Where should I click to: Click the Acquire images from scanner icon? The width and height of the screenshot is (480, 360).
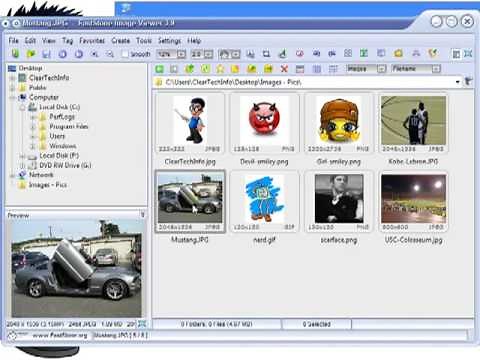[x=15, y=53]
